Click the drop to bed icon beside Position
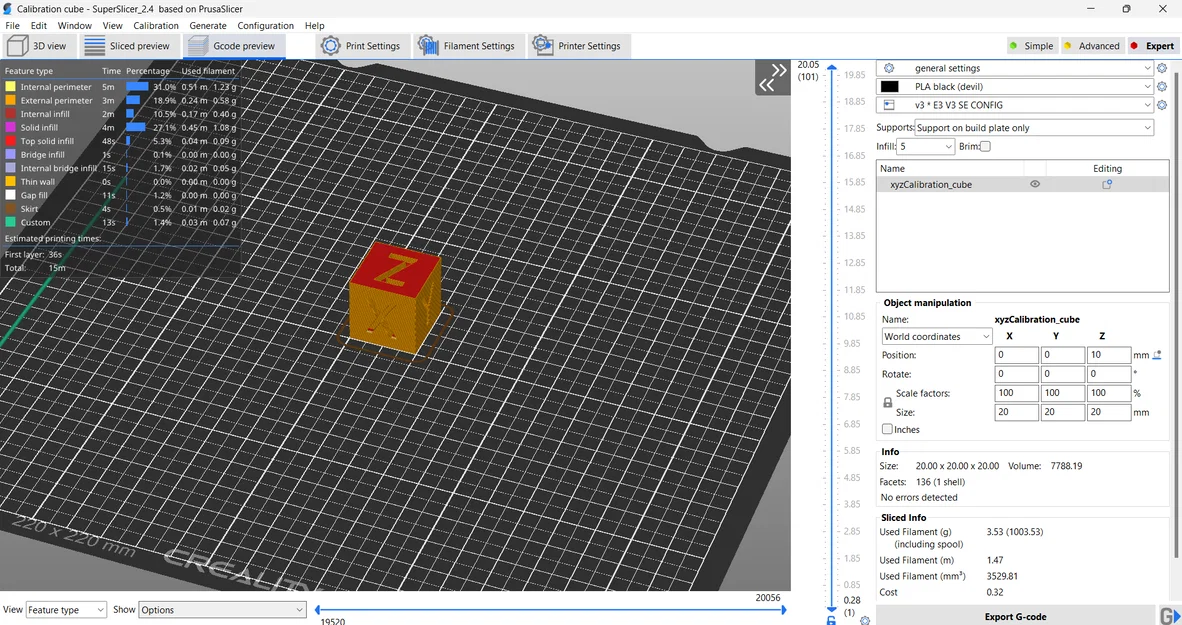The image size is (1182, 625). click(1157, 354)
